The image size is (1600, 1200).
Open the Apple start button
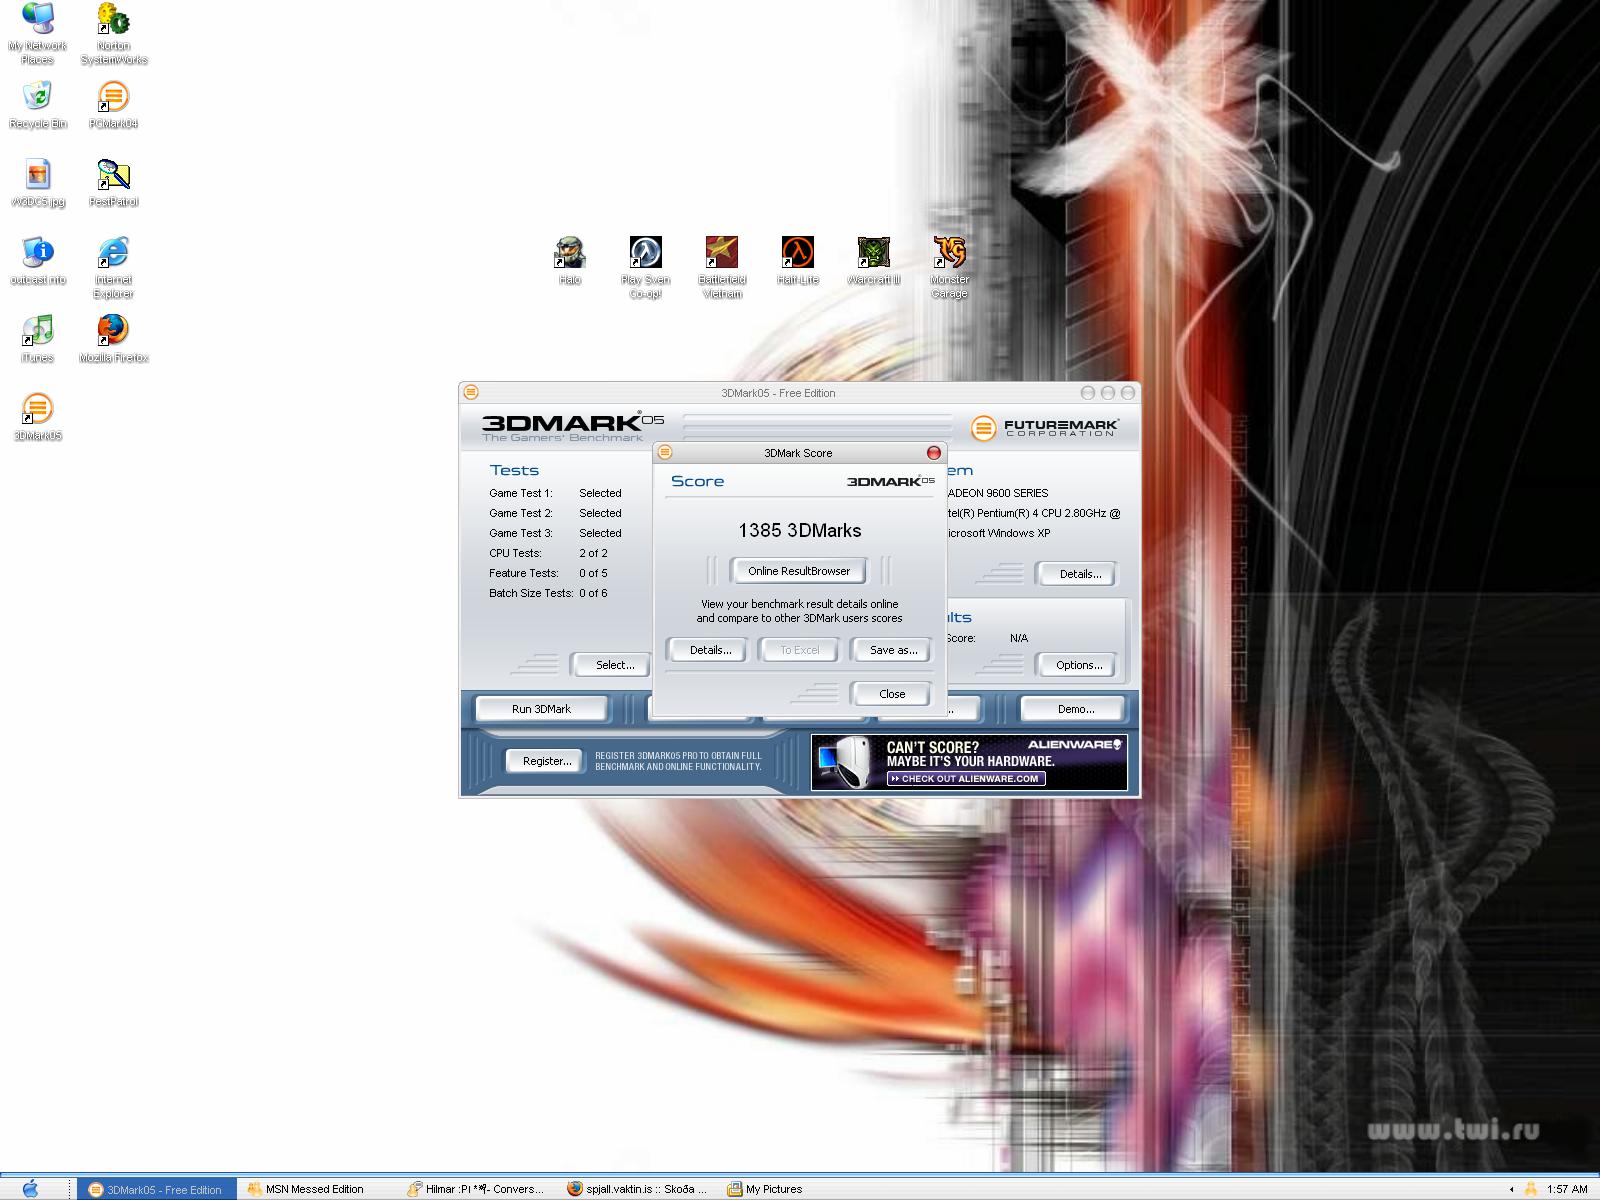click(x=30, y=1188)
